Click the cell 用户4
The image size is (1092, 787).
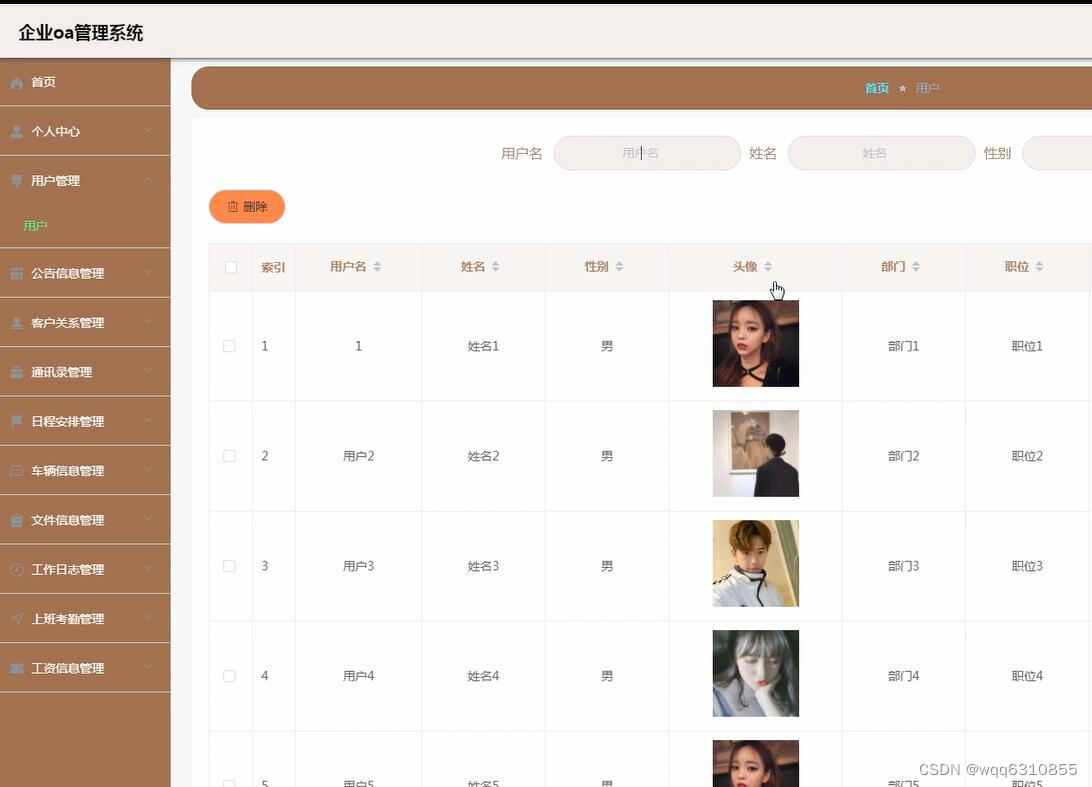[x=359, y=676]
